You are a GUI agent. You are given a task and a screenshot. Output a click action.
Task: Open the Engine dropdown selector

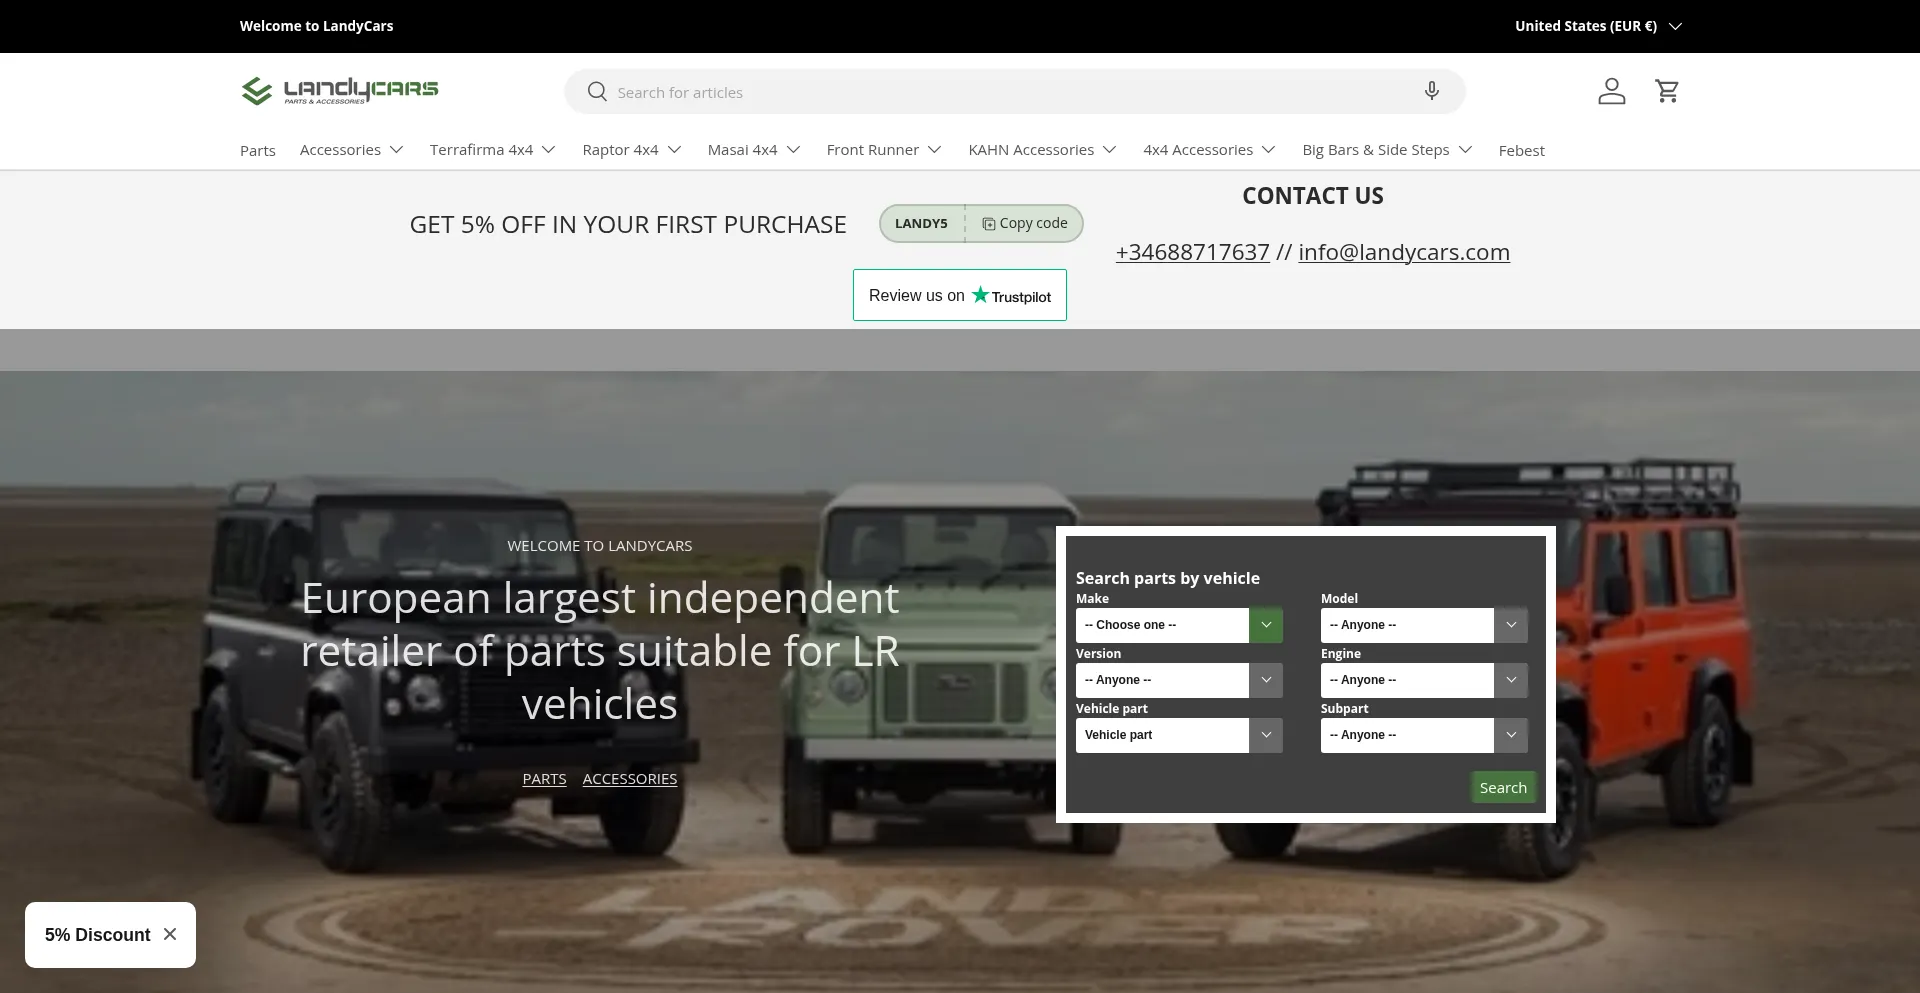click(x=1423, y=680)
